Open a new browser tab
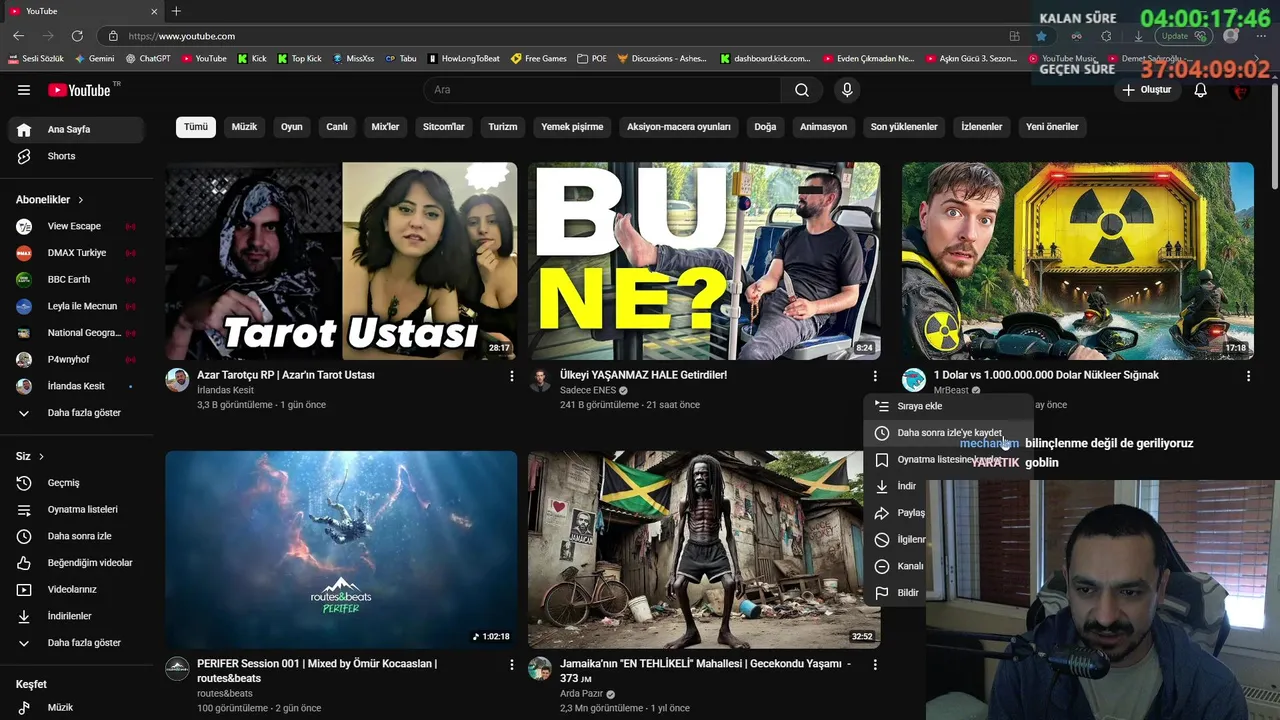This screenshot has width=1280, height=720. (176, 11)
